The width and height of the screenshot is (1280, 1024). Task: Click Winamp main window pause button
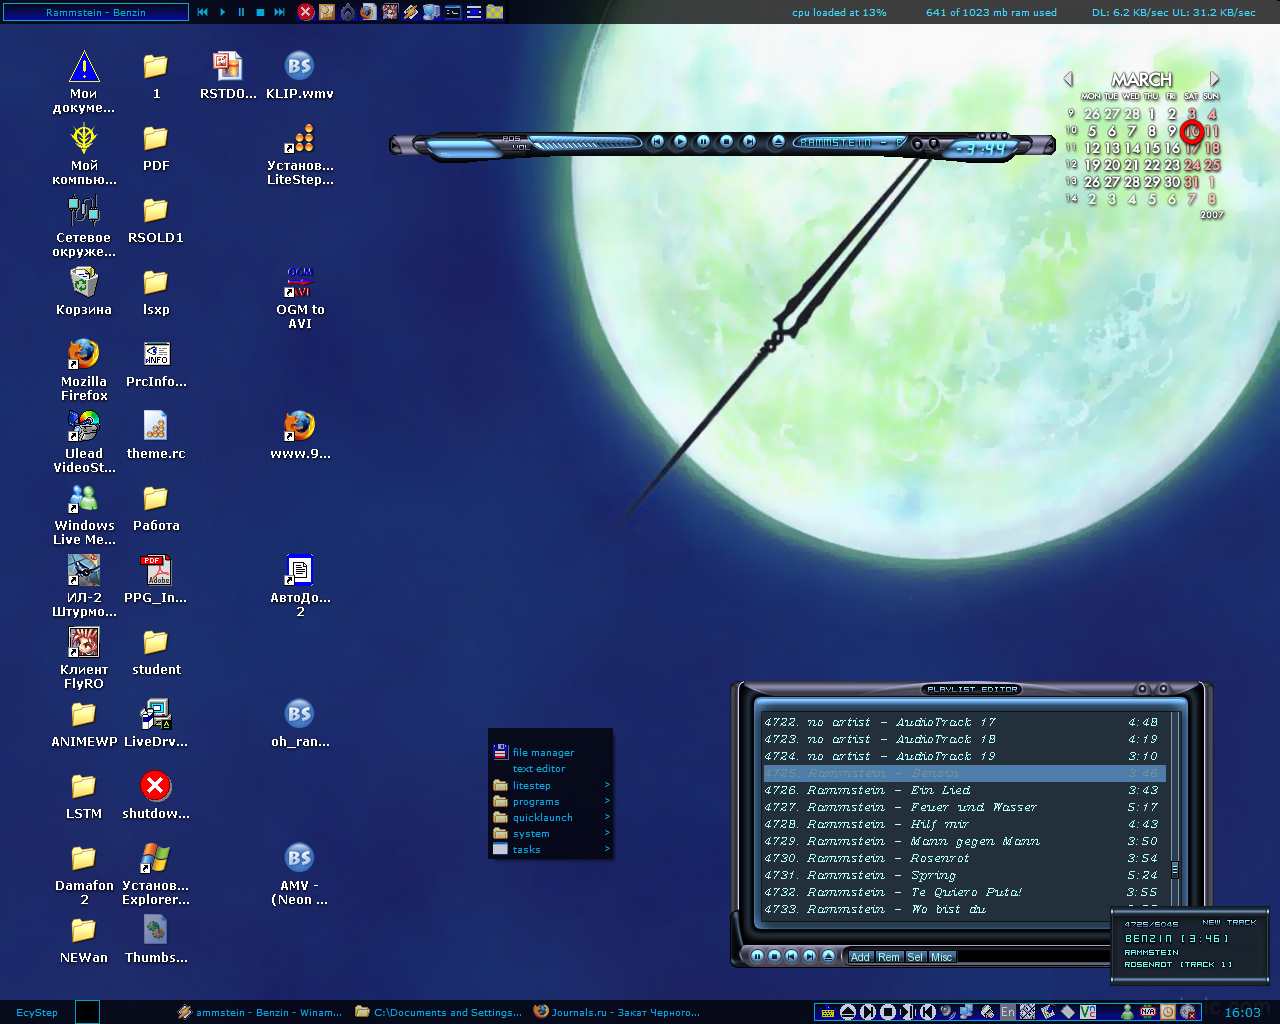703,142
